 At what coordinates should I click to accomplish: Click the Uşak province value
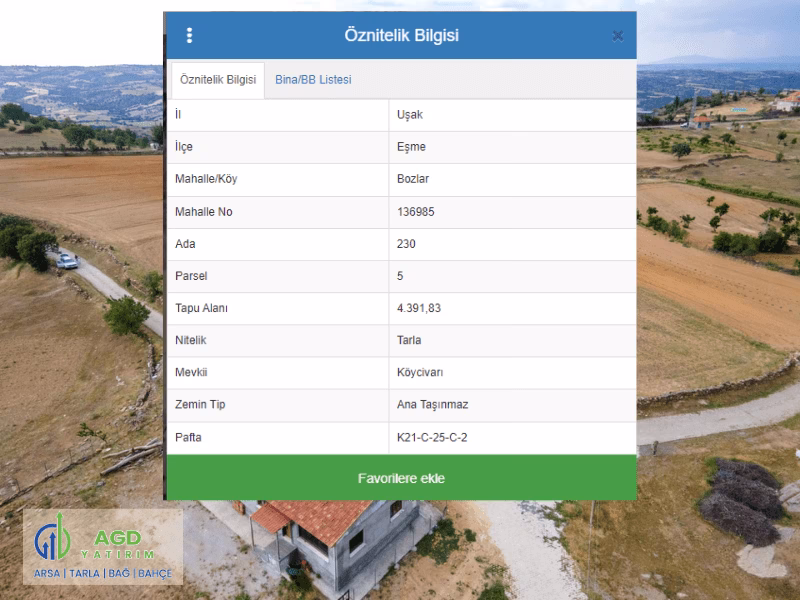point(410,115)
